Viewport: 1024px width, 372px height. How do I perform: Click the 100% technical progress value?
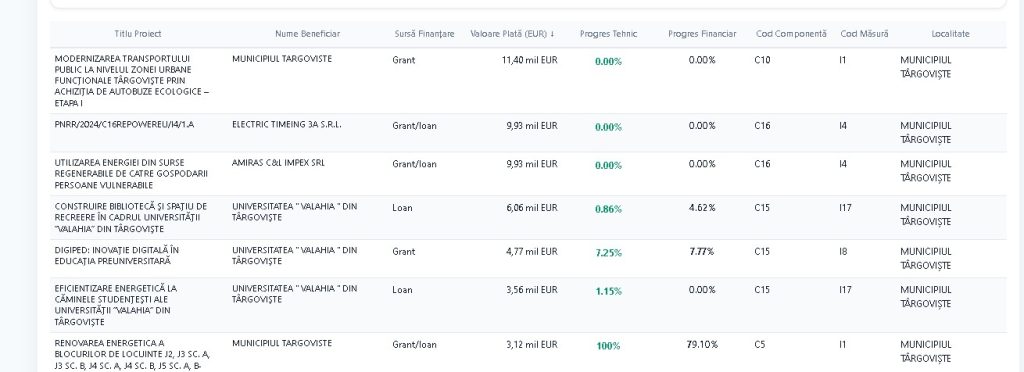click(x=609, y=346)
